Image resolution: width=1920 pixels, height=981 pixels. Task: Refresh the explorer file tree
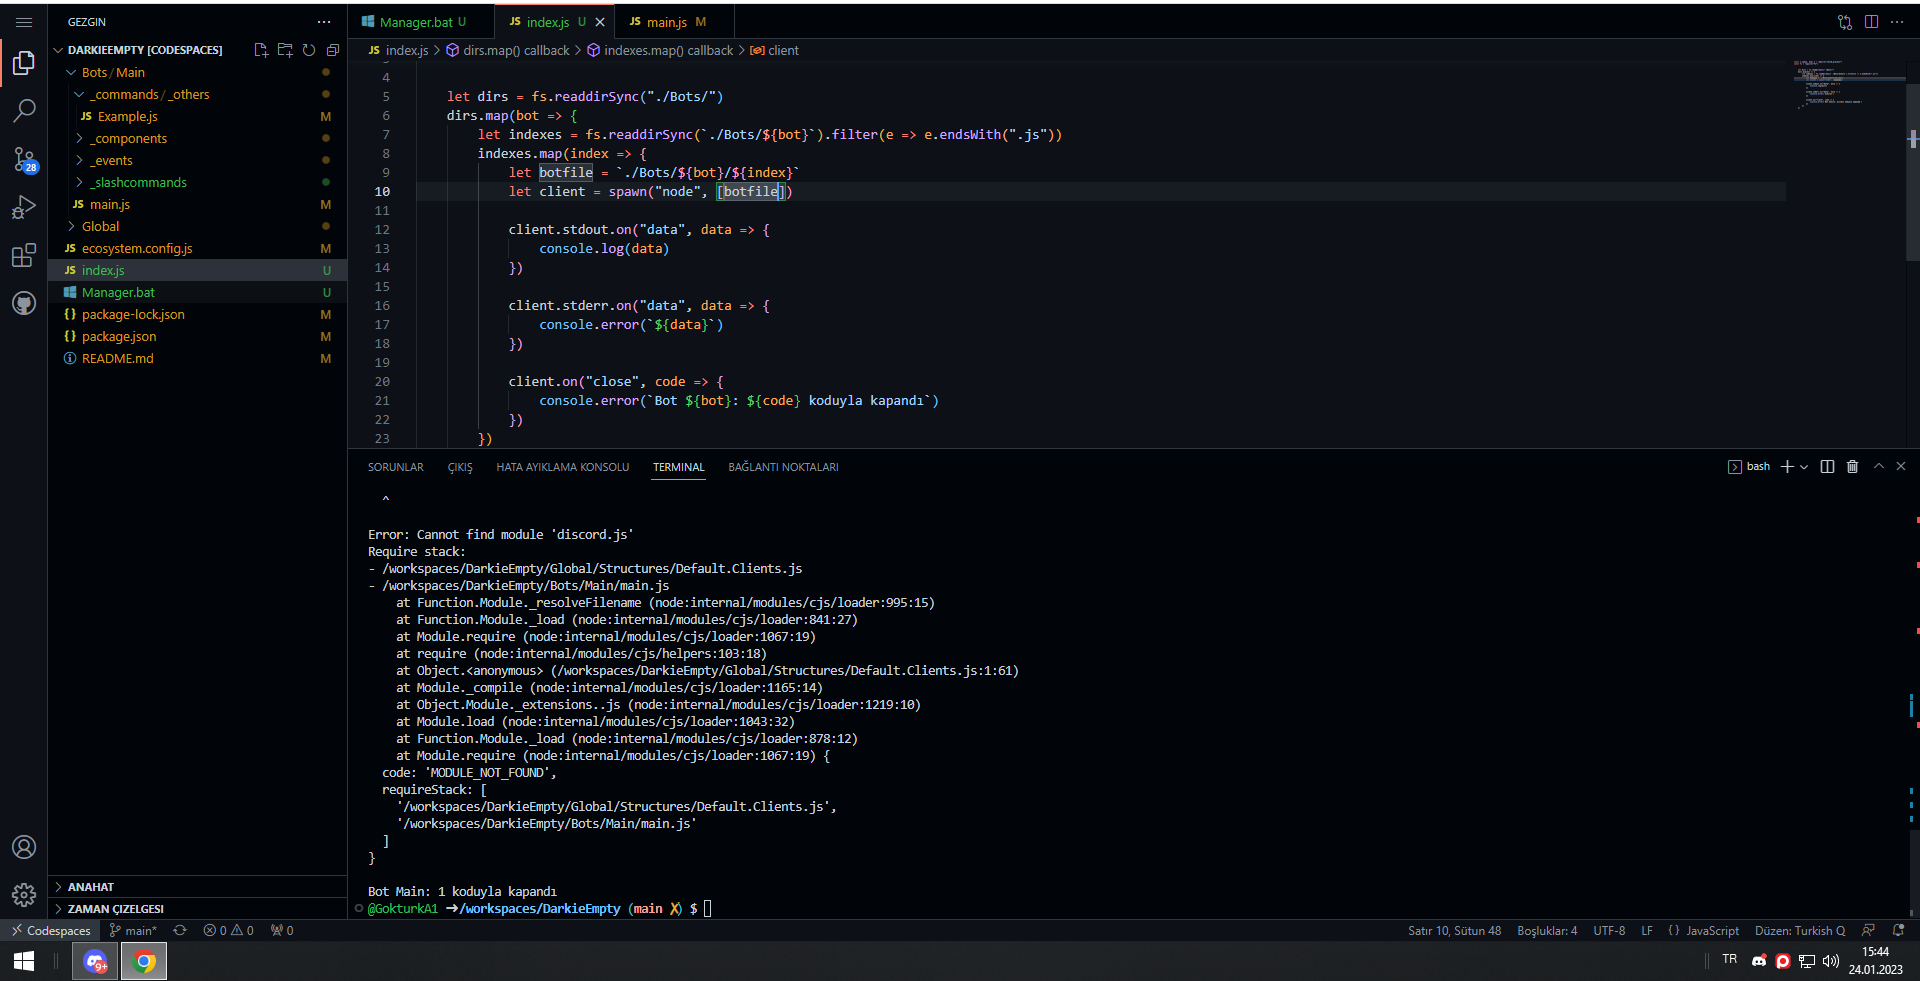coord(309,50)
